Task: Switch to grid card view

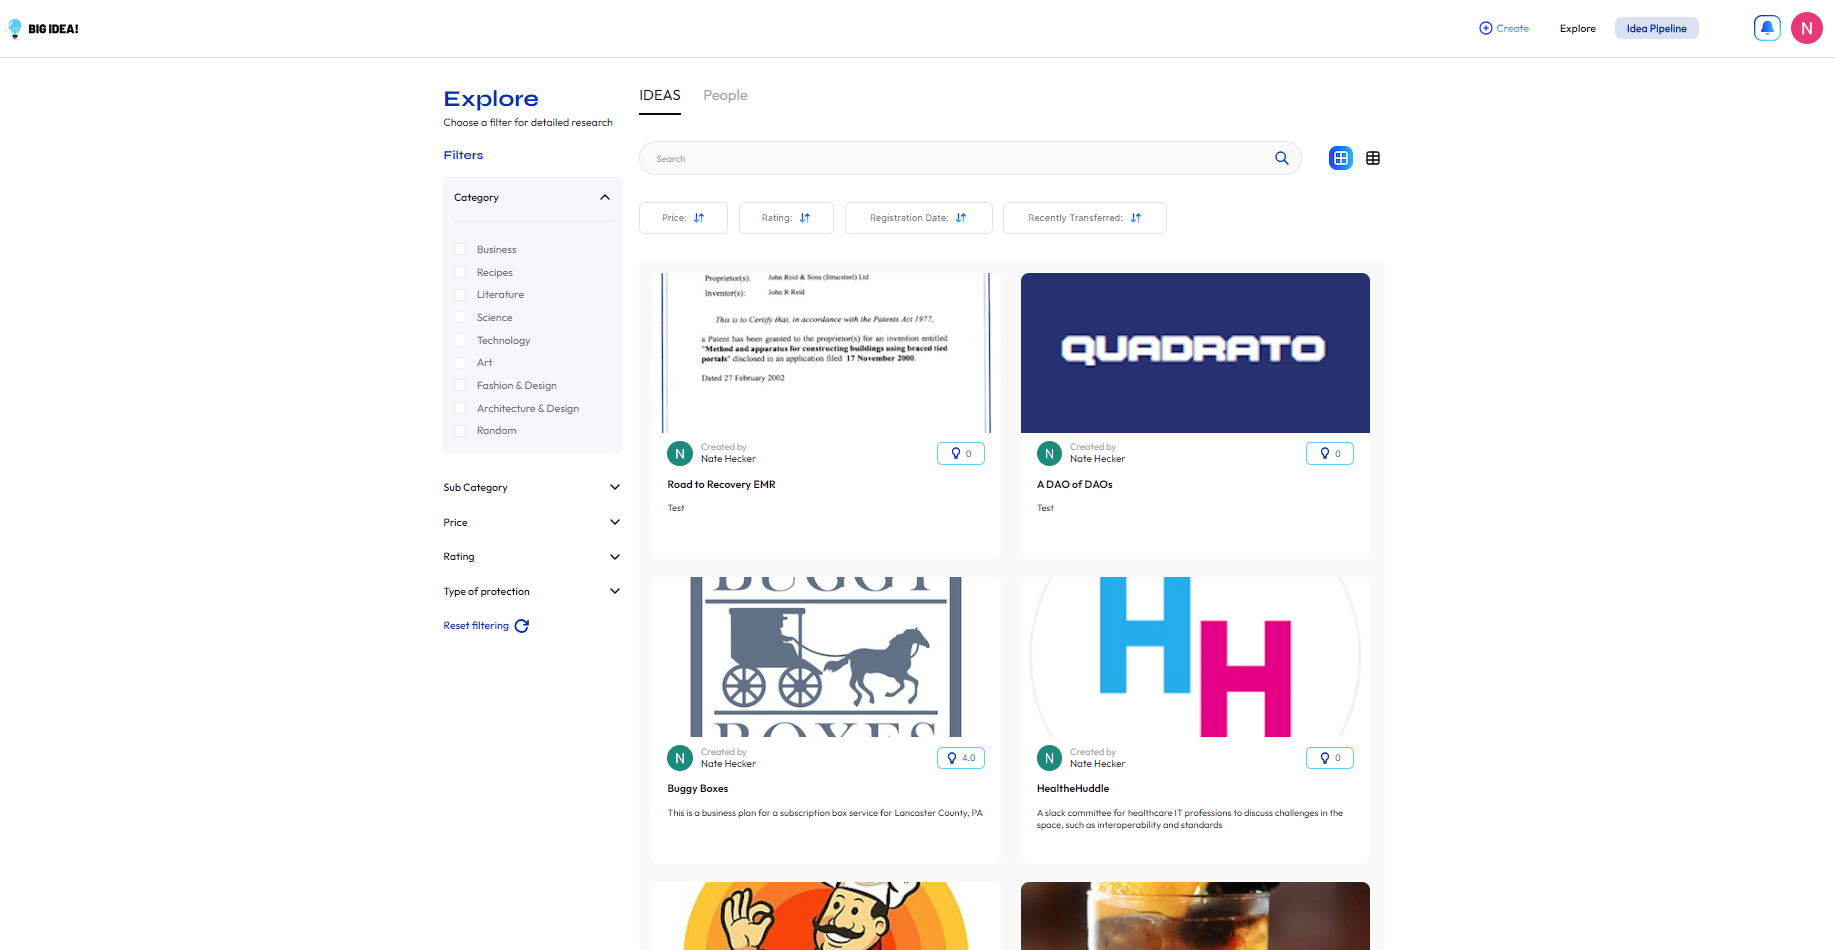Action: click(1341, 158)
